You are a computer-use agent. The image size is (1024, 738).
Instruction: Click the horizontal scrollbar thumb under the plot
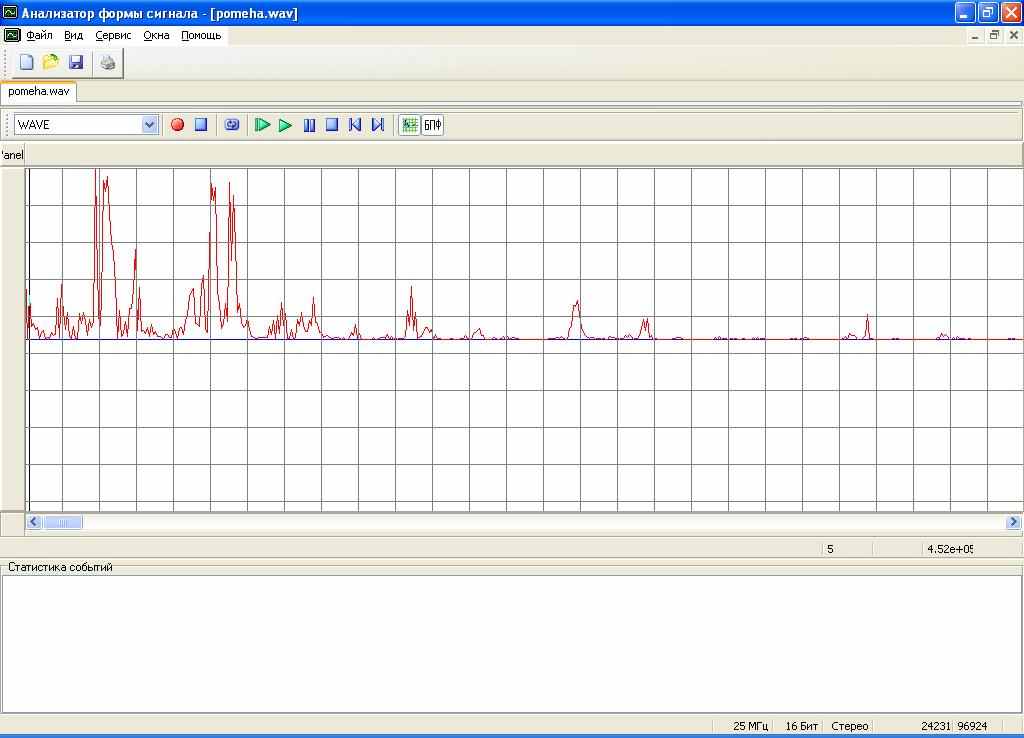pos(63,522)
